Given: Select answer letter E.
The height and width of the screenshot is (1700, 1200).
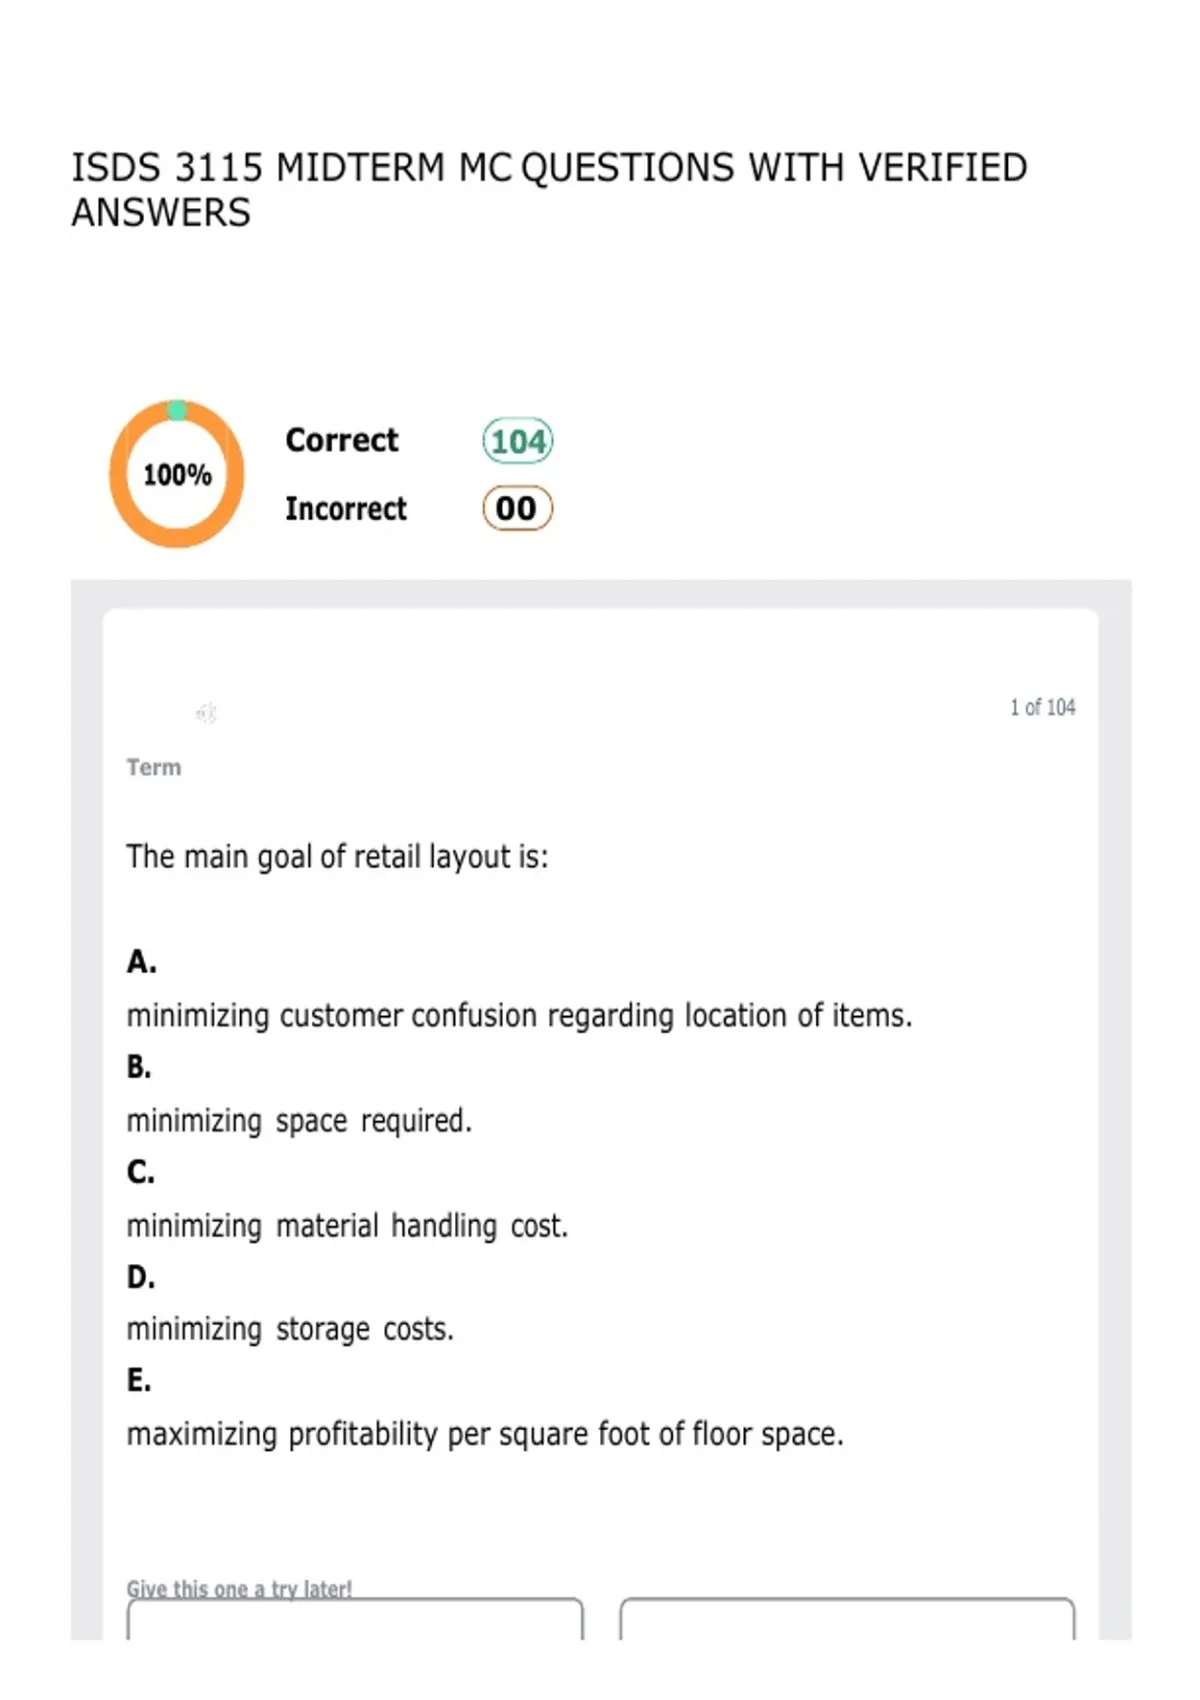Looking at the screenshot, I should click(x=138, y=1381).
